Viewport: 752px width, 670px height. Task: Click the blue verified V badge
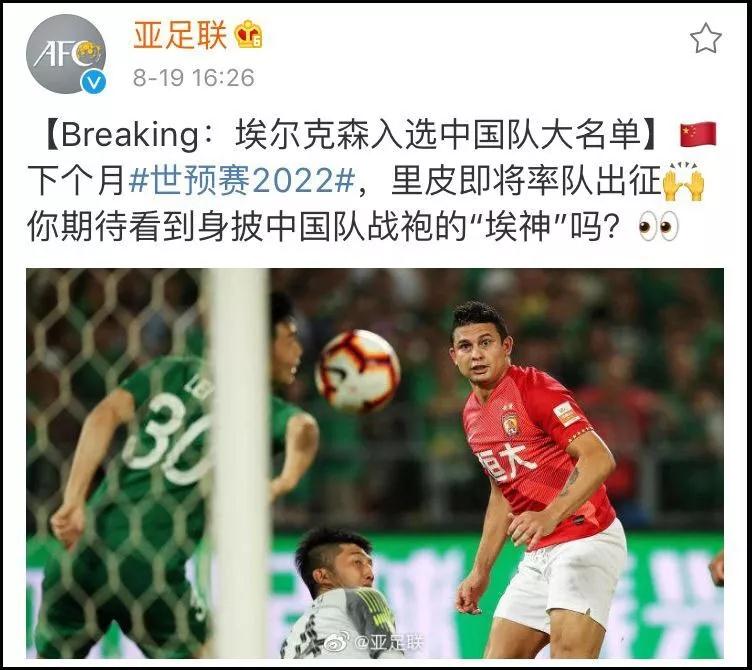pyautogui.click(x=93, y=82)
